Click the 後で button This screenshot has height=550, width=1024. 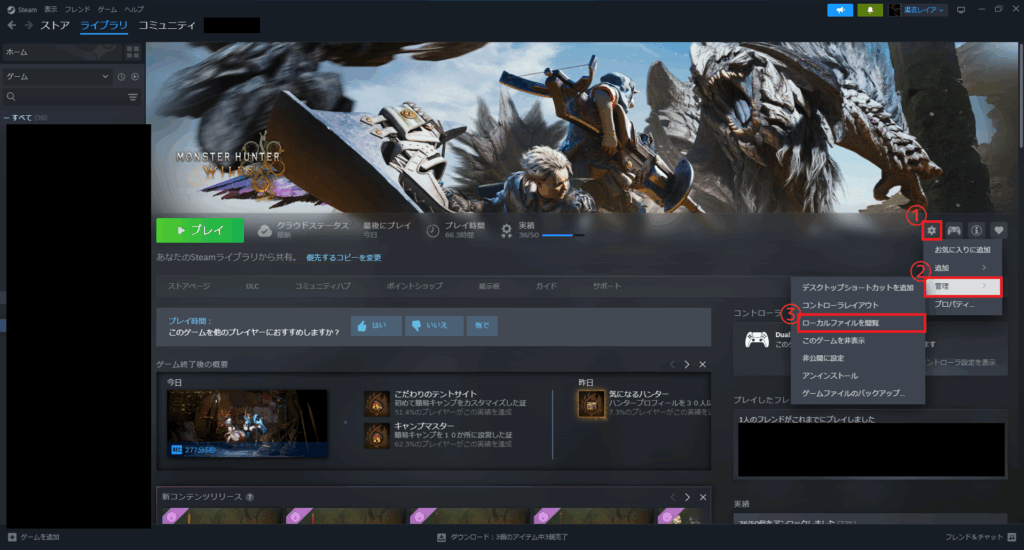[482, 325]
